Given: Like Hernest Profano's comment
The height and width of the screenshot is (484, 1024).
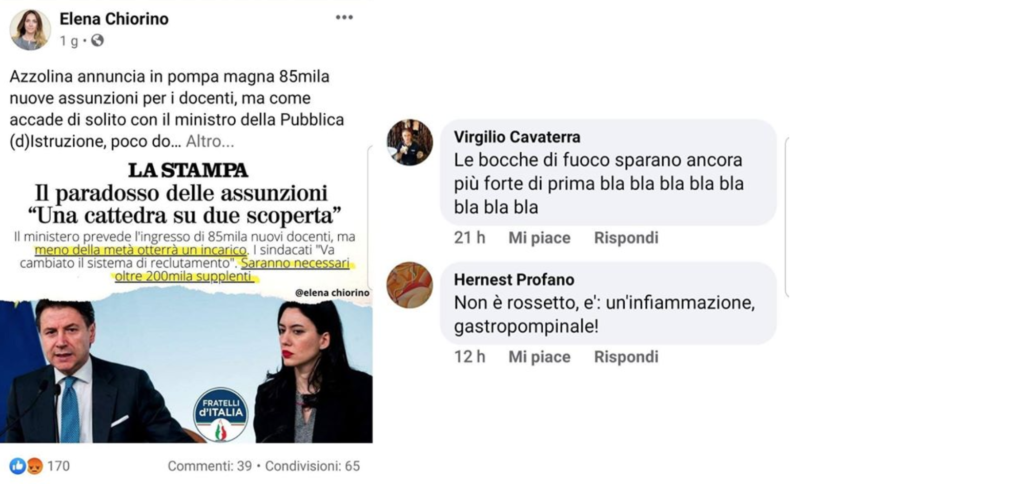Looking at the screenshot, I should (x=539, y=357).
